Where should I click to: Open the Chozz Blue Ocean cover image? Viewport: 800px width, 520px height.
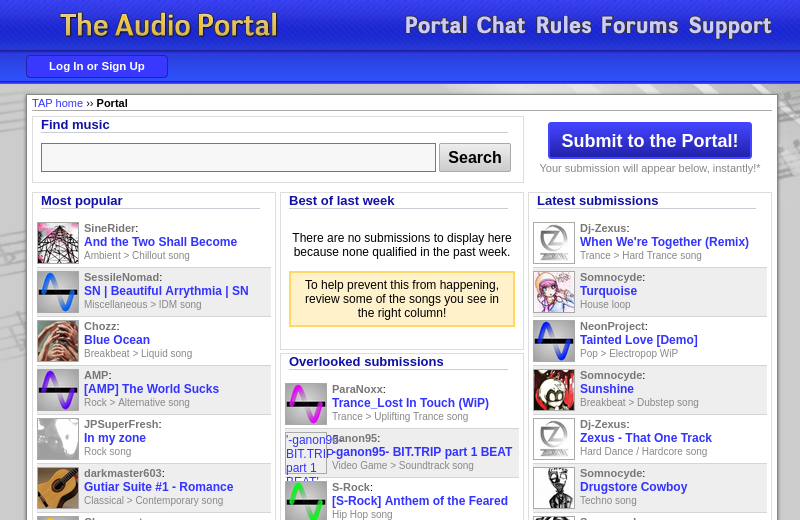[x=58, y=341]
